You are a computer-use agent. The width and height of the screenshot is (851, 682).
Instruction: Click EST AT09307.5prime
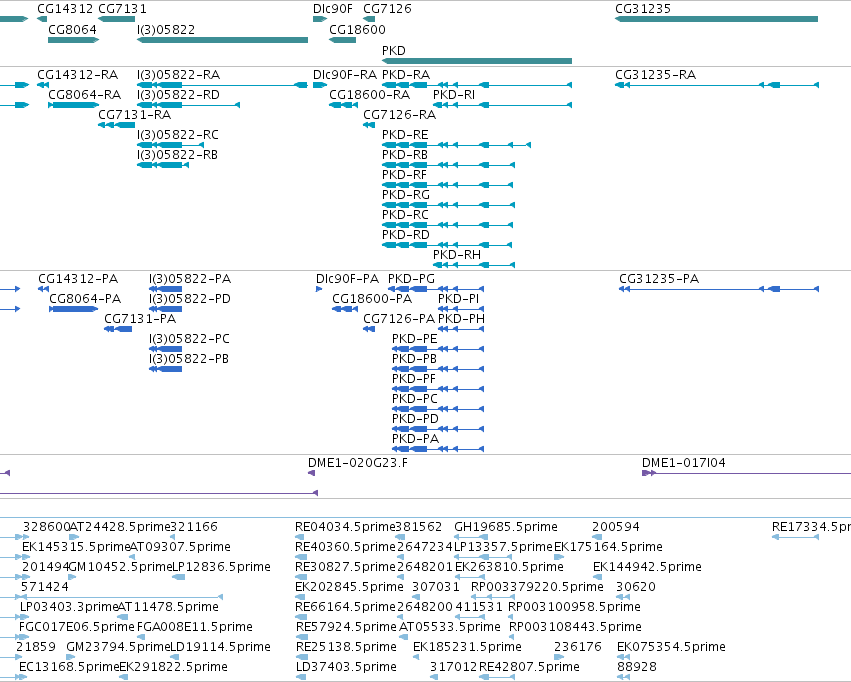(180, 547)
